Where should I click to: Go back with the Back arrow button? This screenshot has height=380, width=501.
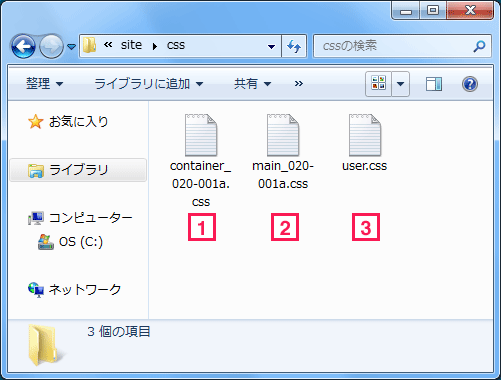23,46
